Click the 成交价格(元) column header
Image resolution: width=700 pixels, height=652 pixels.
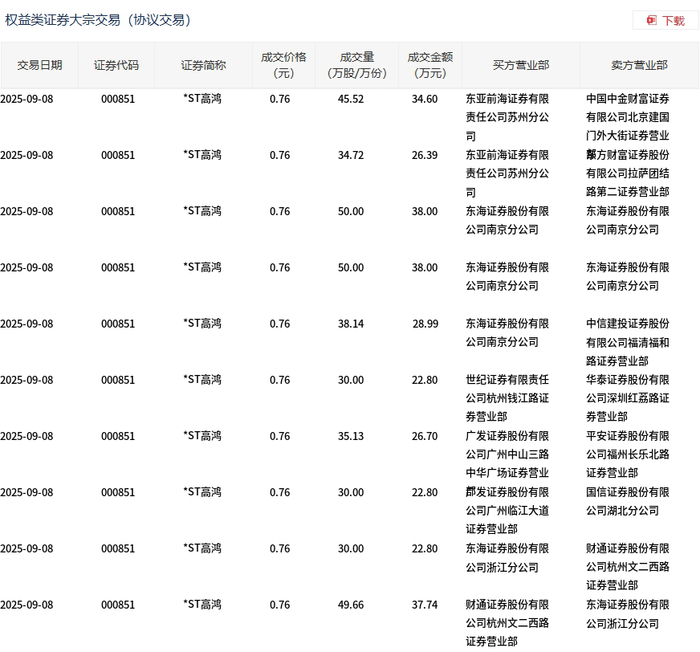click(x=283, y=65)
